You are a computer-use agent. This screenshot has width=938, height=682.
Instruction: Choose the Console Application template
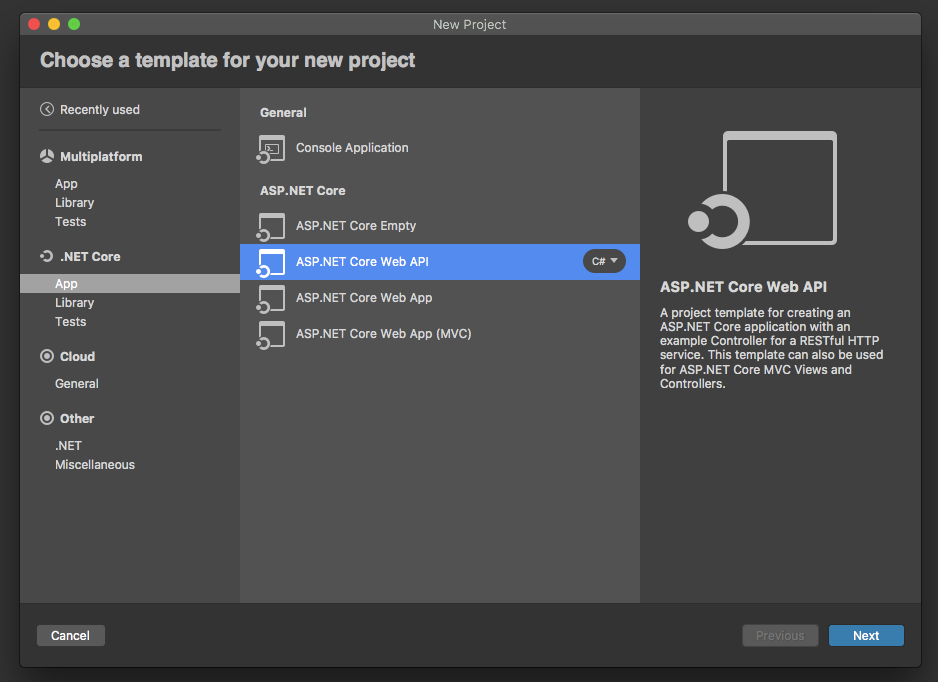point(440,148)
